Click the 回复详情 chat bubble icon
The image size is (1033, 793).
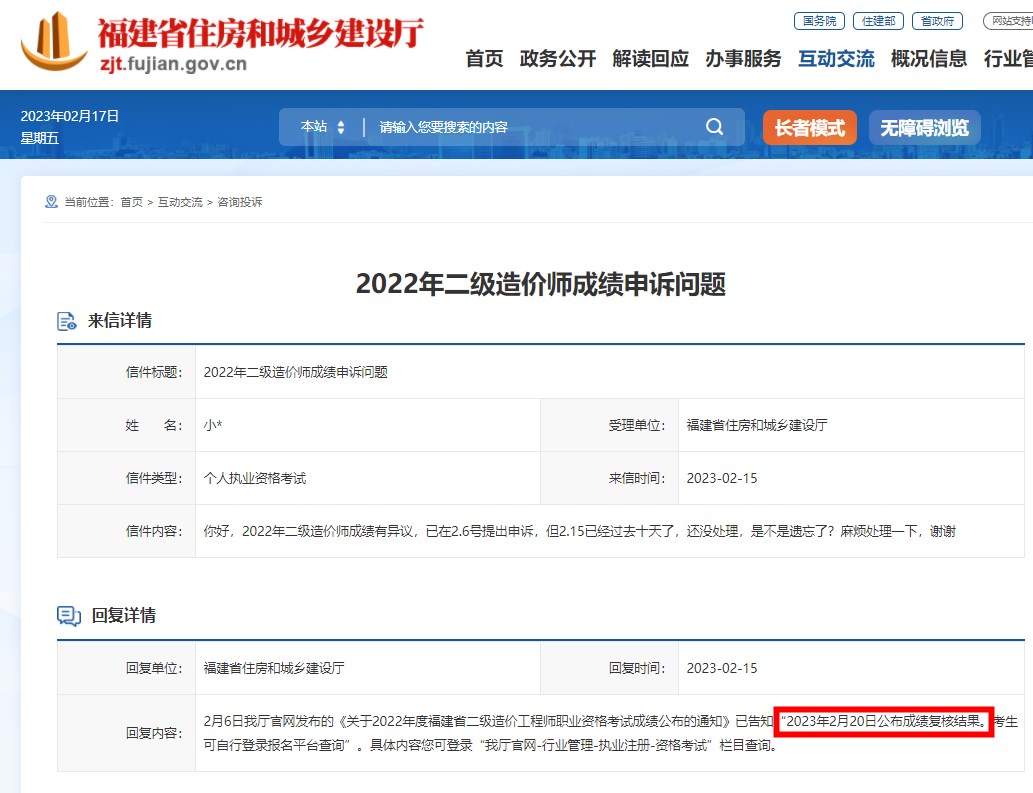[68, 616]
